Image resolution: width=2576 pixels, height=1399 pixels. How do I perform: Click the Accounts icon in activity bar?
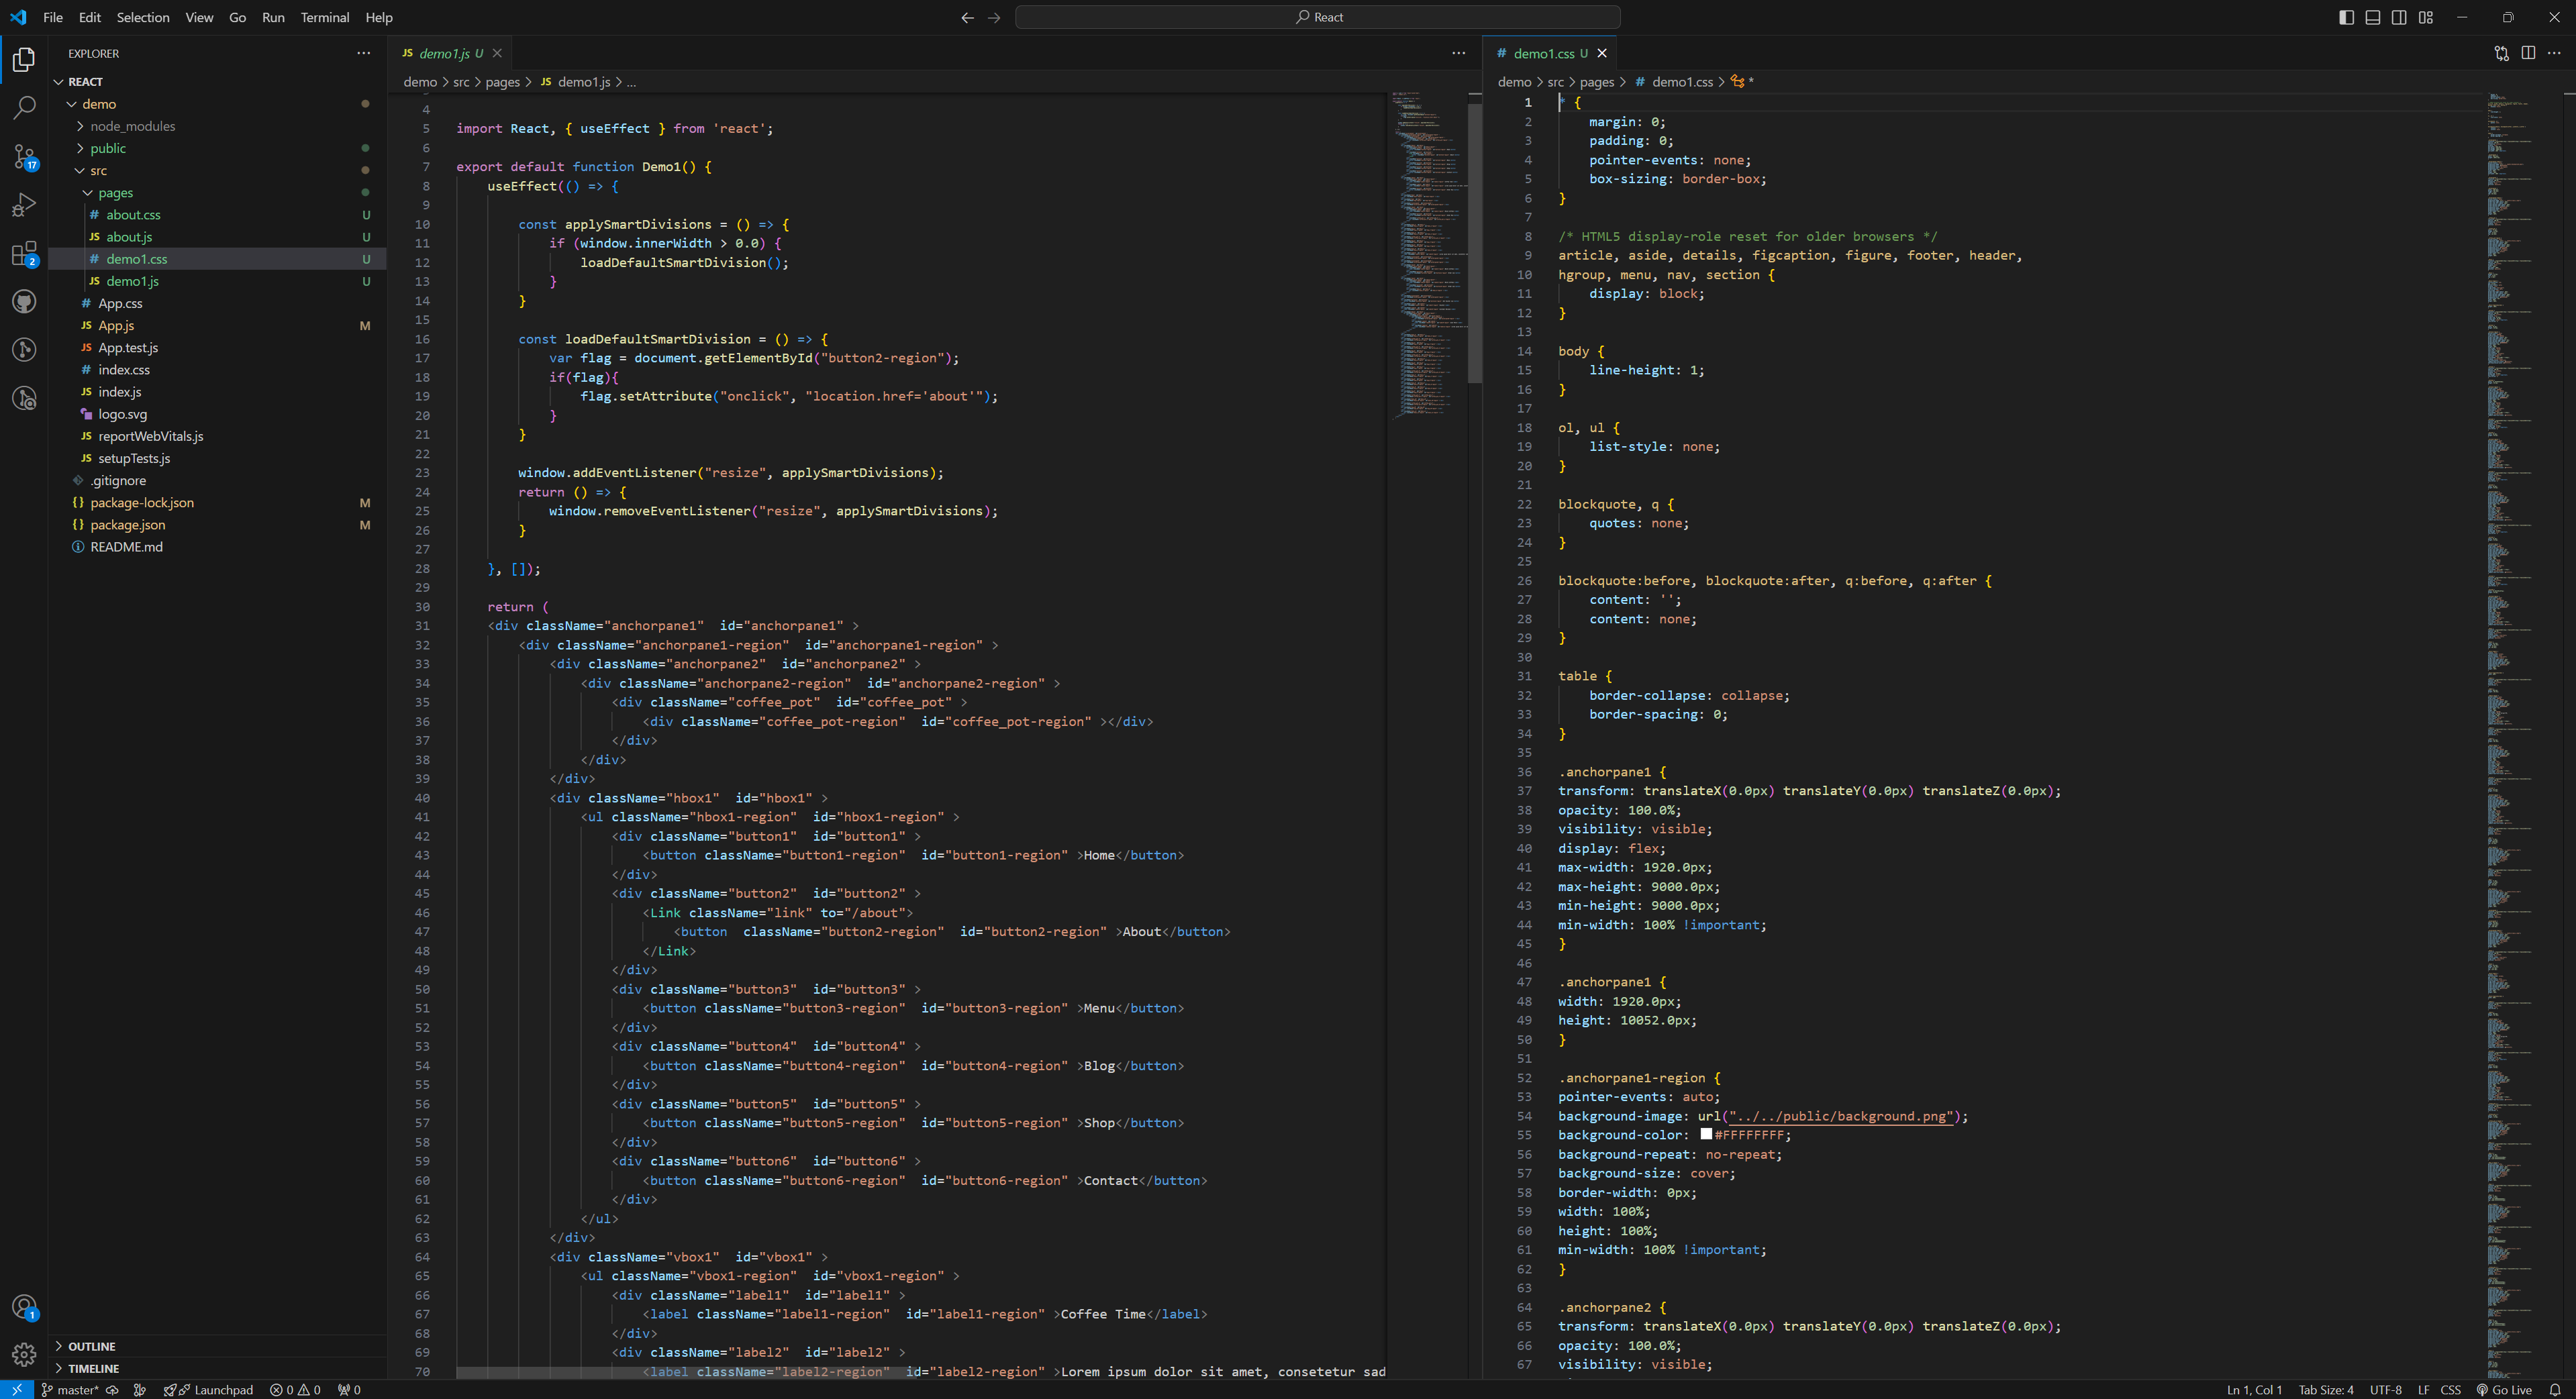point(24,1306)
